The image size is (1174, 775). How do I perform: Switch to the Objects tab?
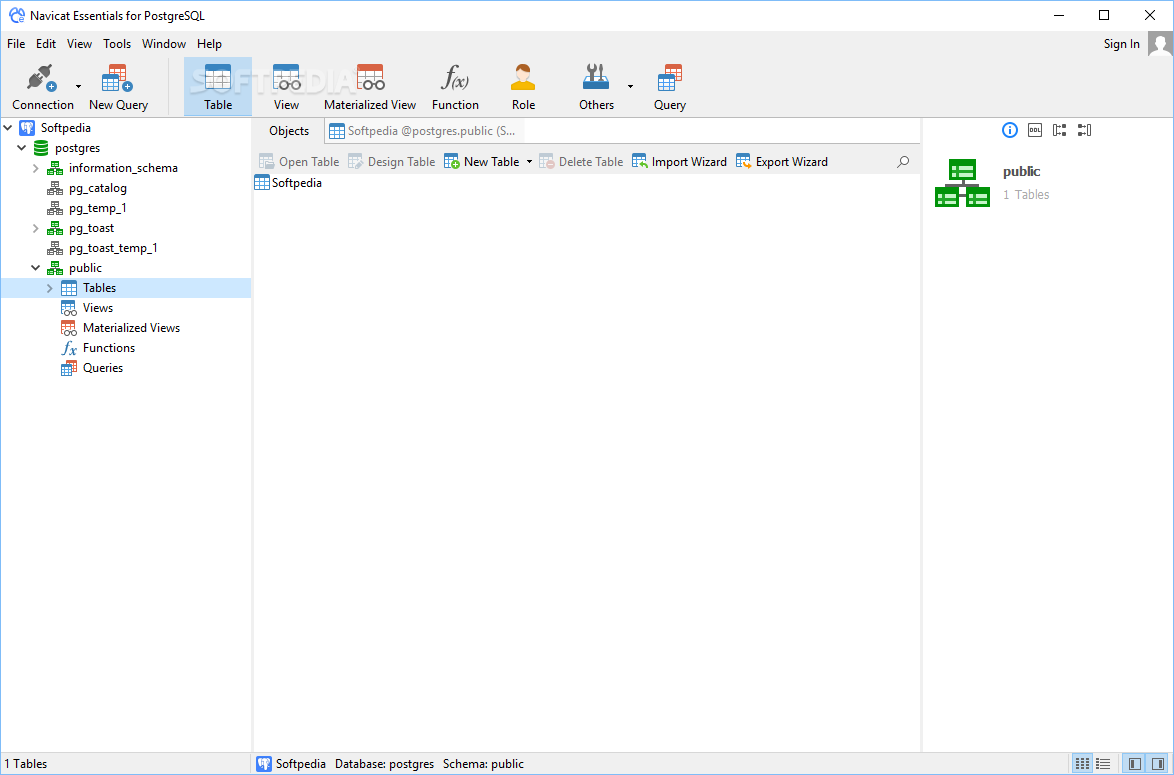click(x=289, y=131)
